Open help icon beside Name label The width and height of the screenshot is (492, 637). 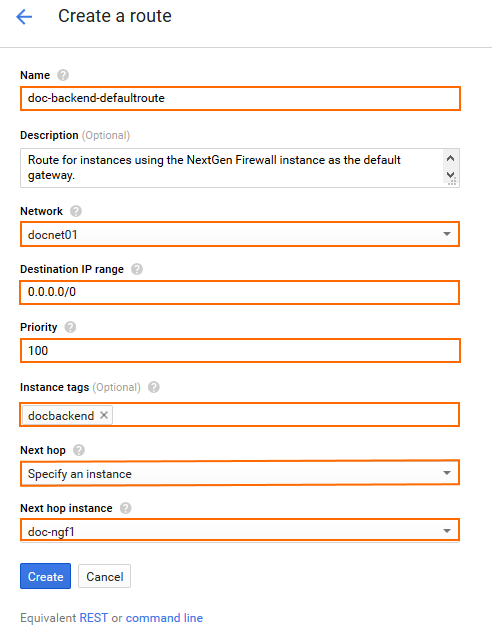[x=63, y=75]
